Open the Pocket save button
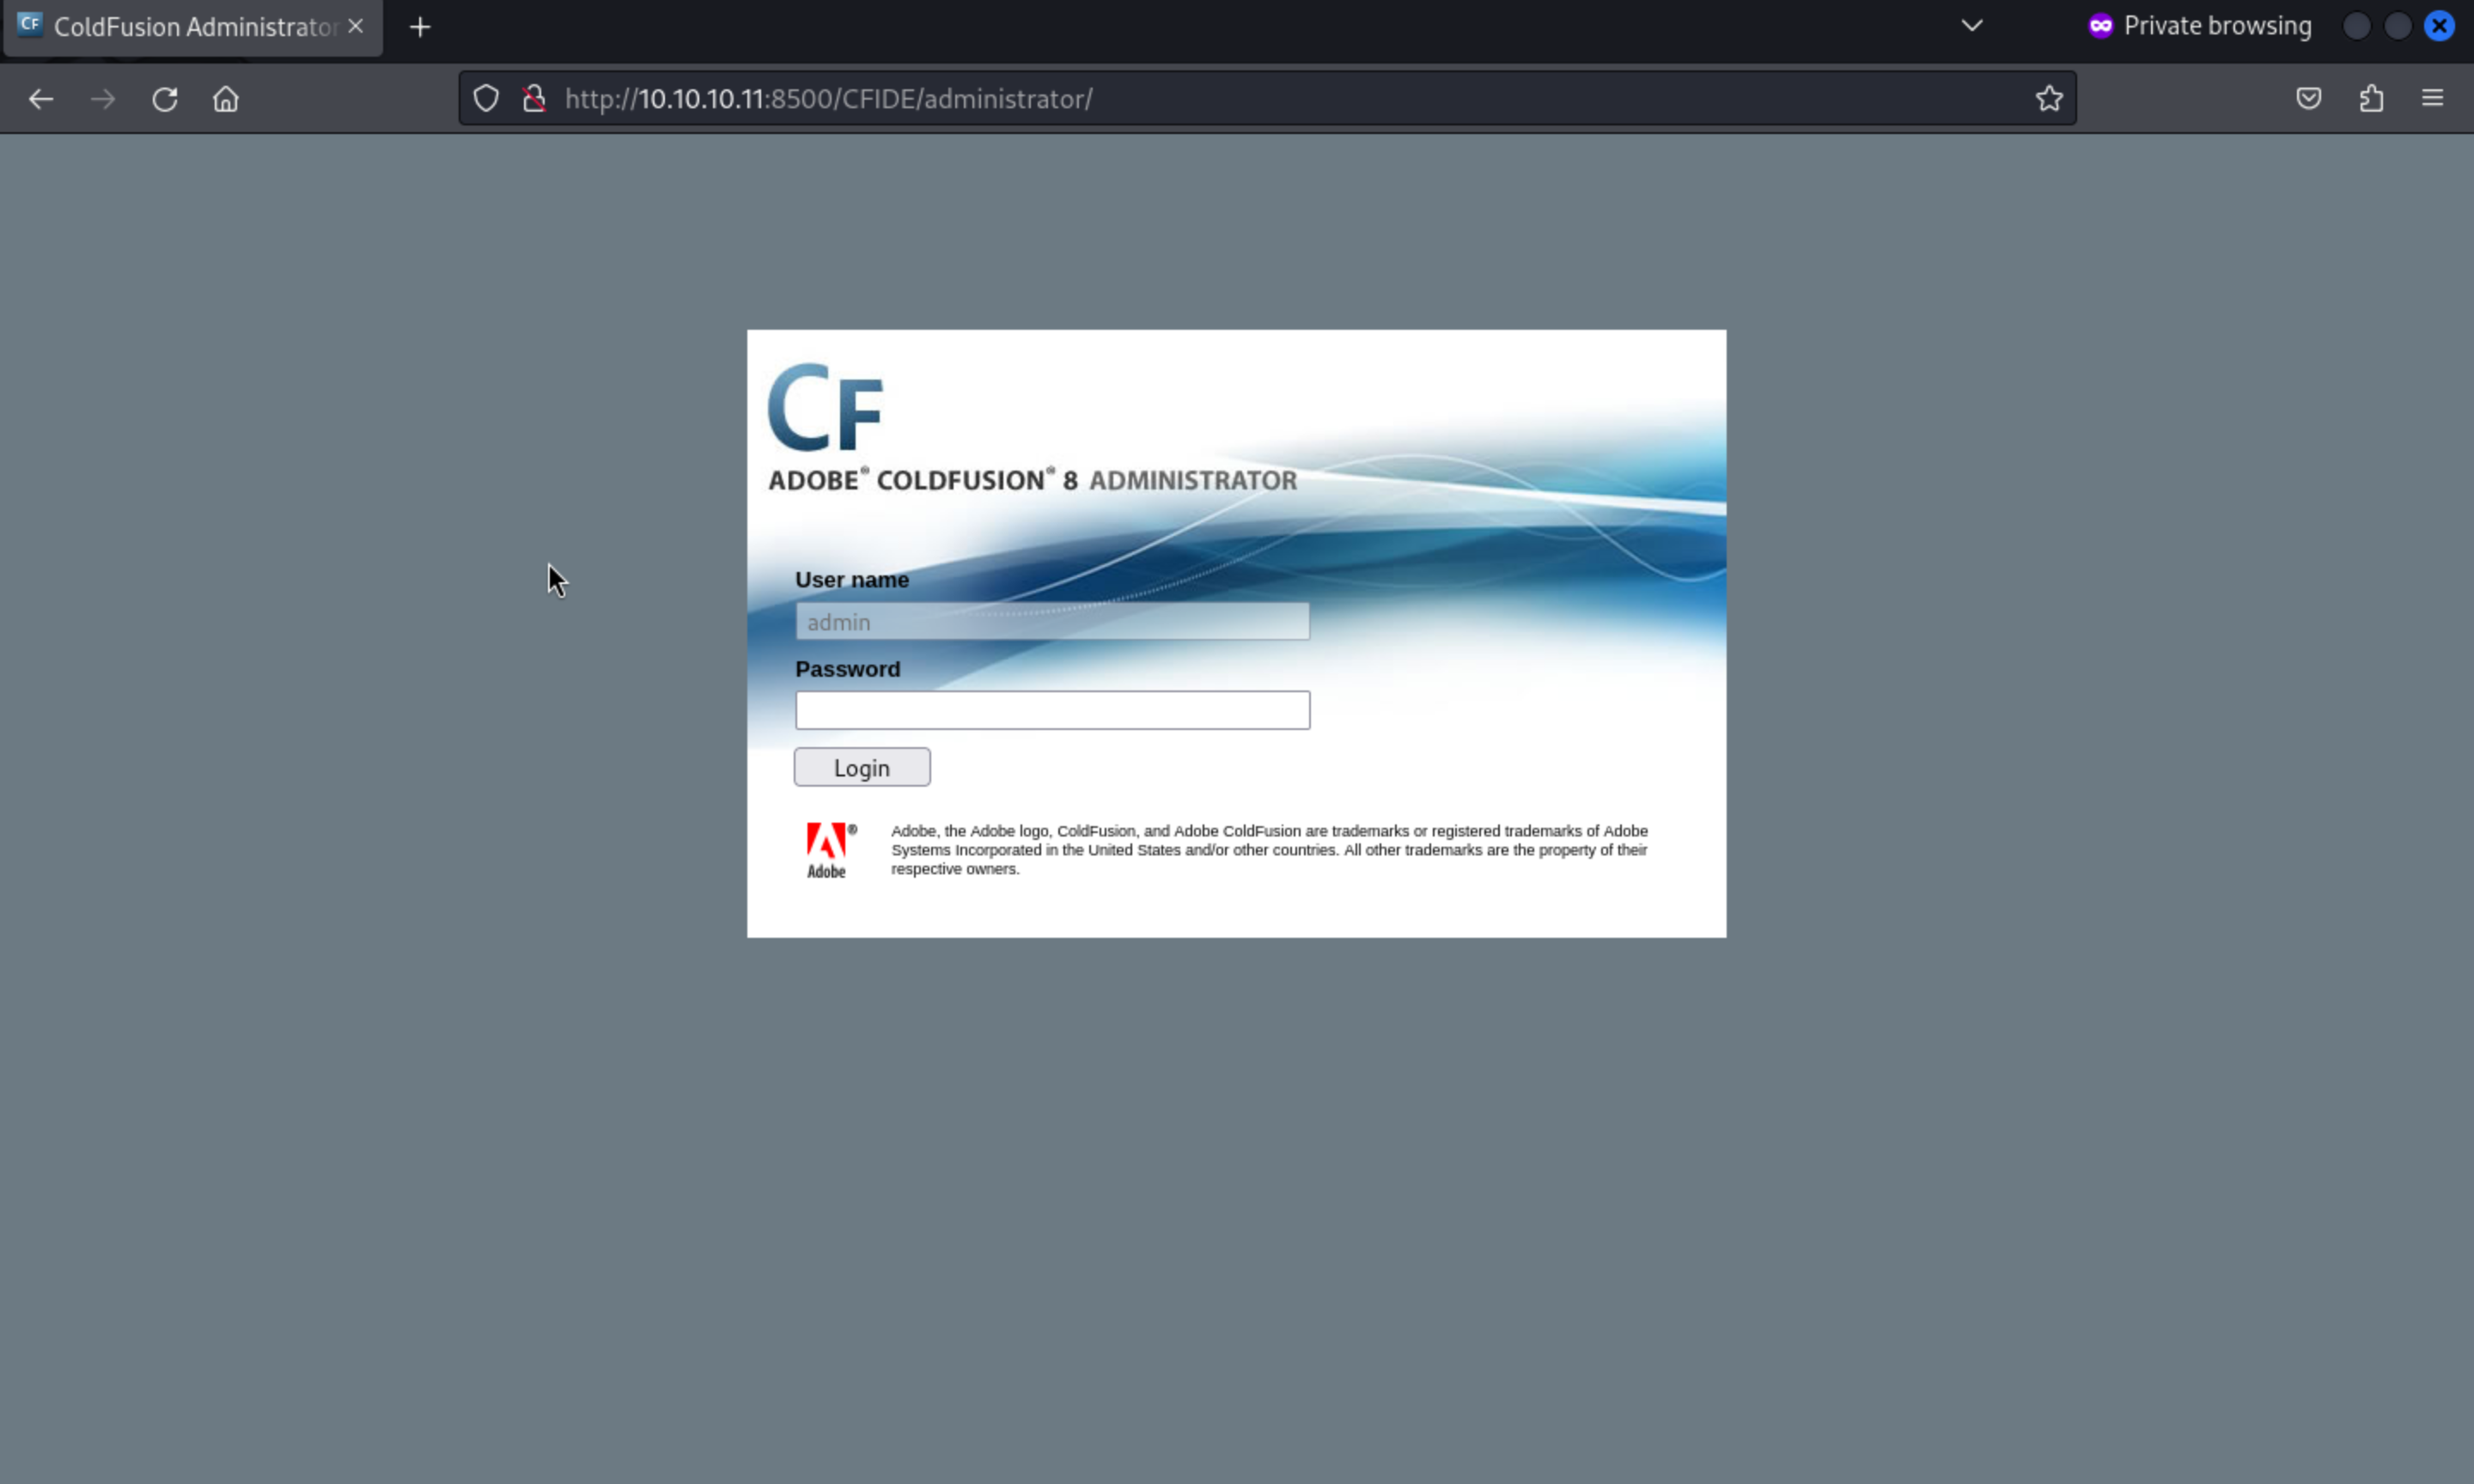Screen dimensions: 2474x1484 pyautogui.click(x=2308, y=98)
